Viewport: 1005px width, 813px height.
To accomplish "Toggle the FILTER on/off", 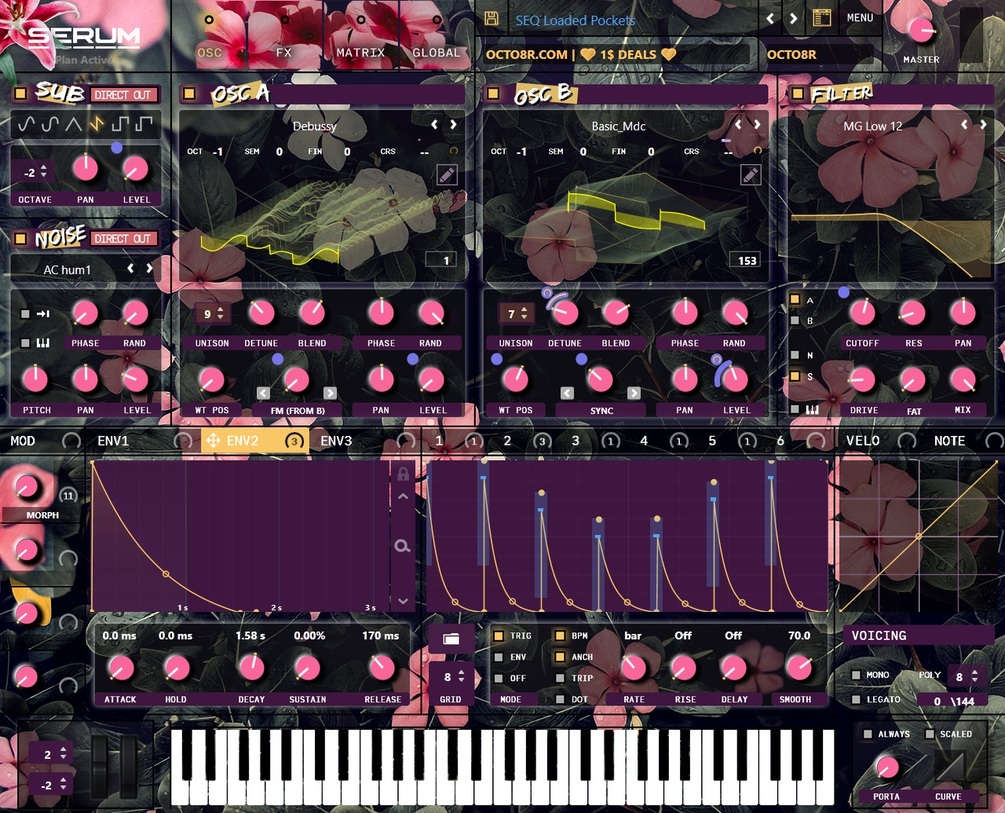I will pos(797,94).
